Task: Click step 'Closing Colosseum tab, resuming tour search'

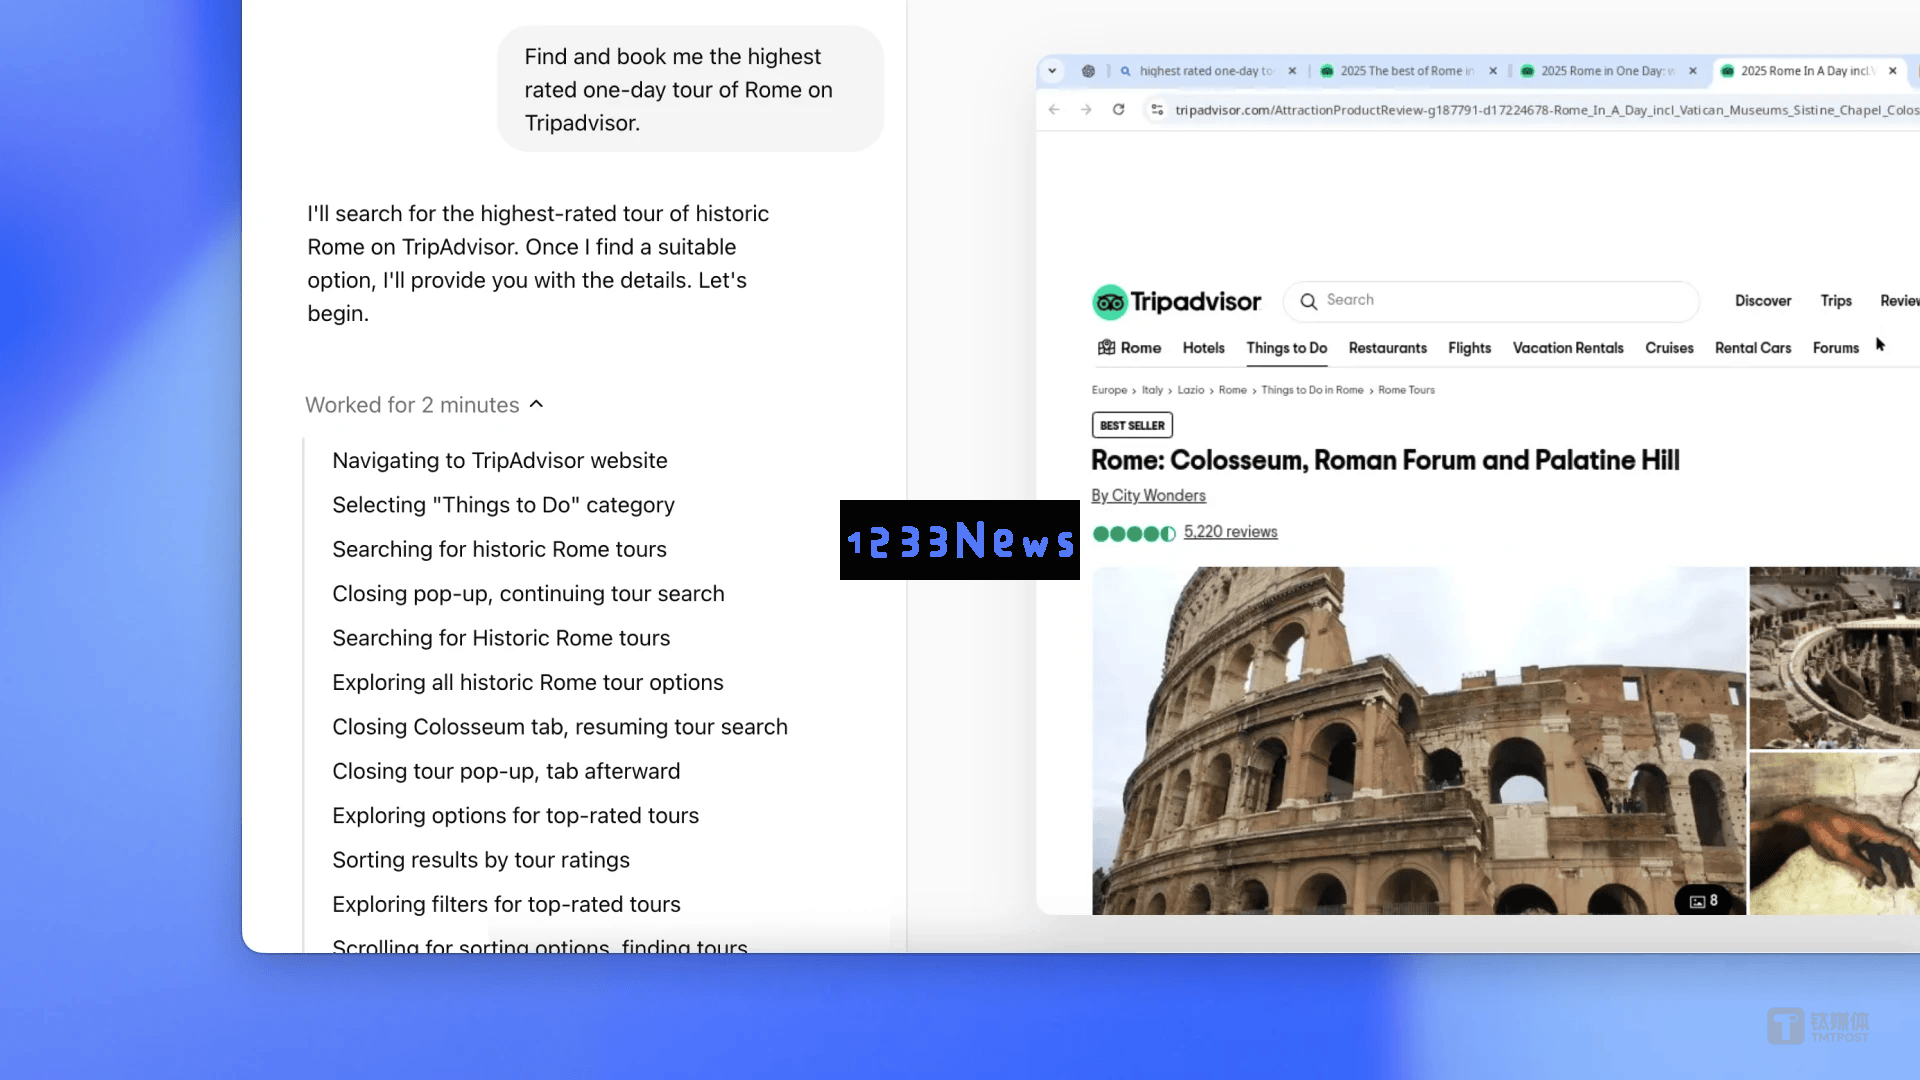Action: point(559,727)
